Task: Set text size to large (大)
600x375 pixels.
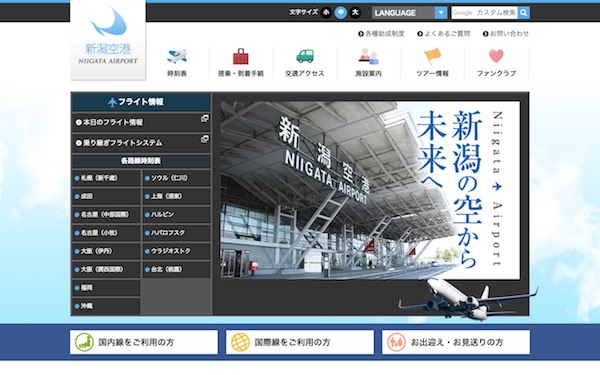Action: click(x=355, y=13)
